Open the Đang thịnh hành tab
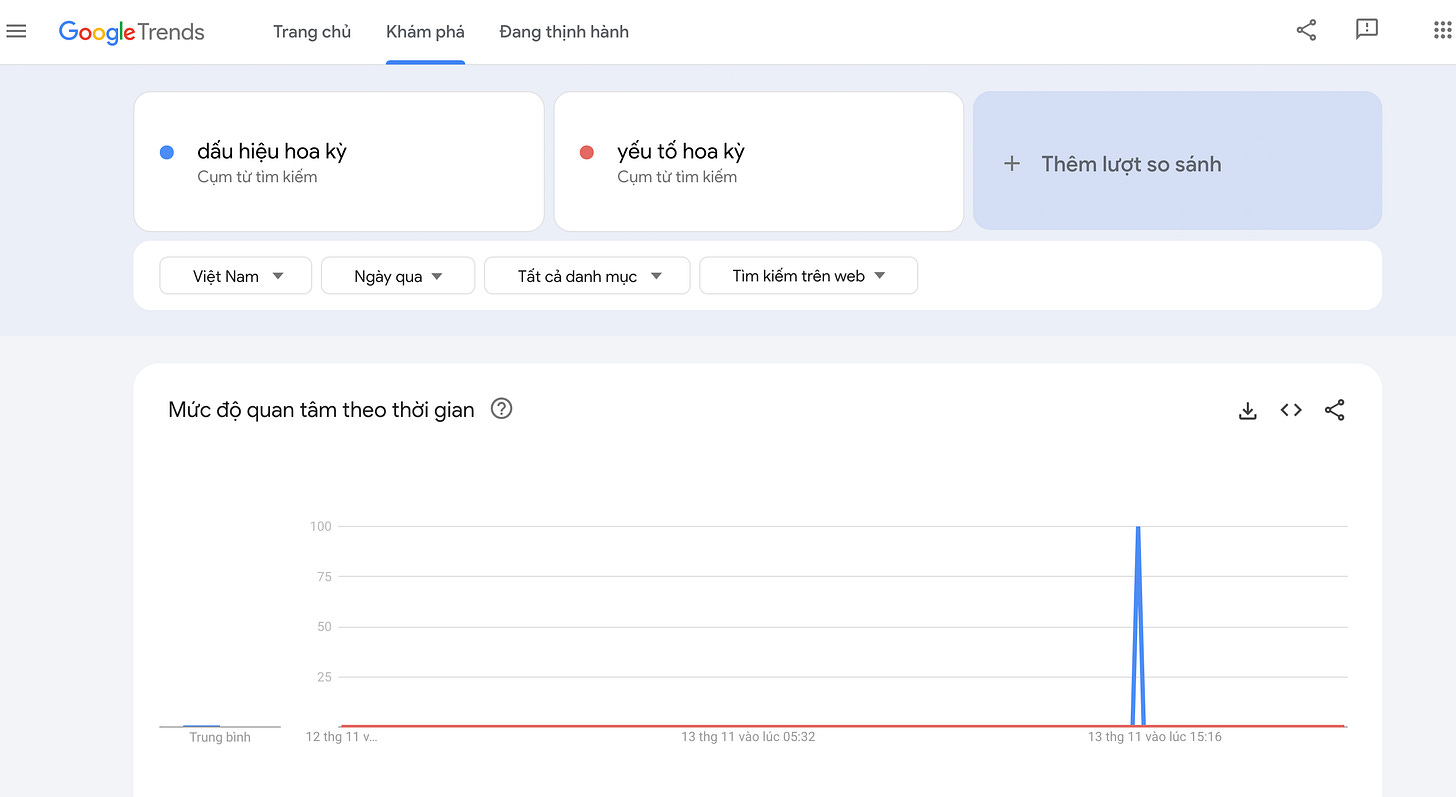This screenshot has width=1456, height=797. 564,32
